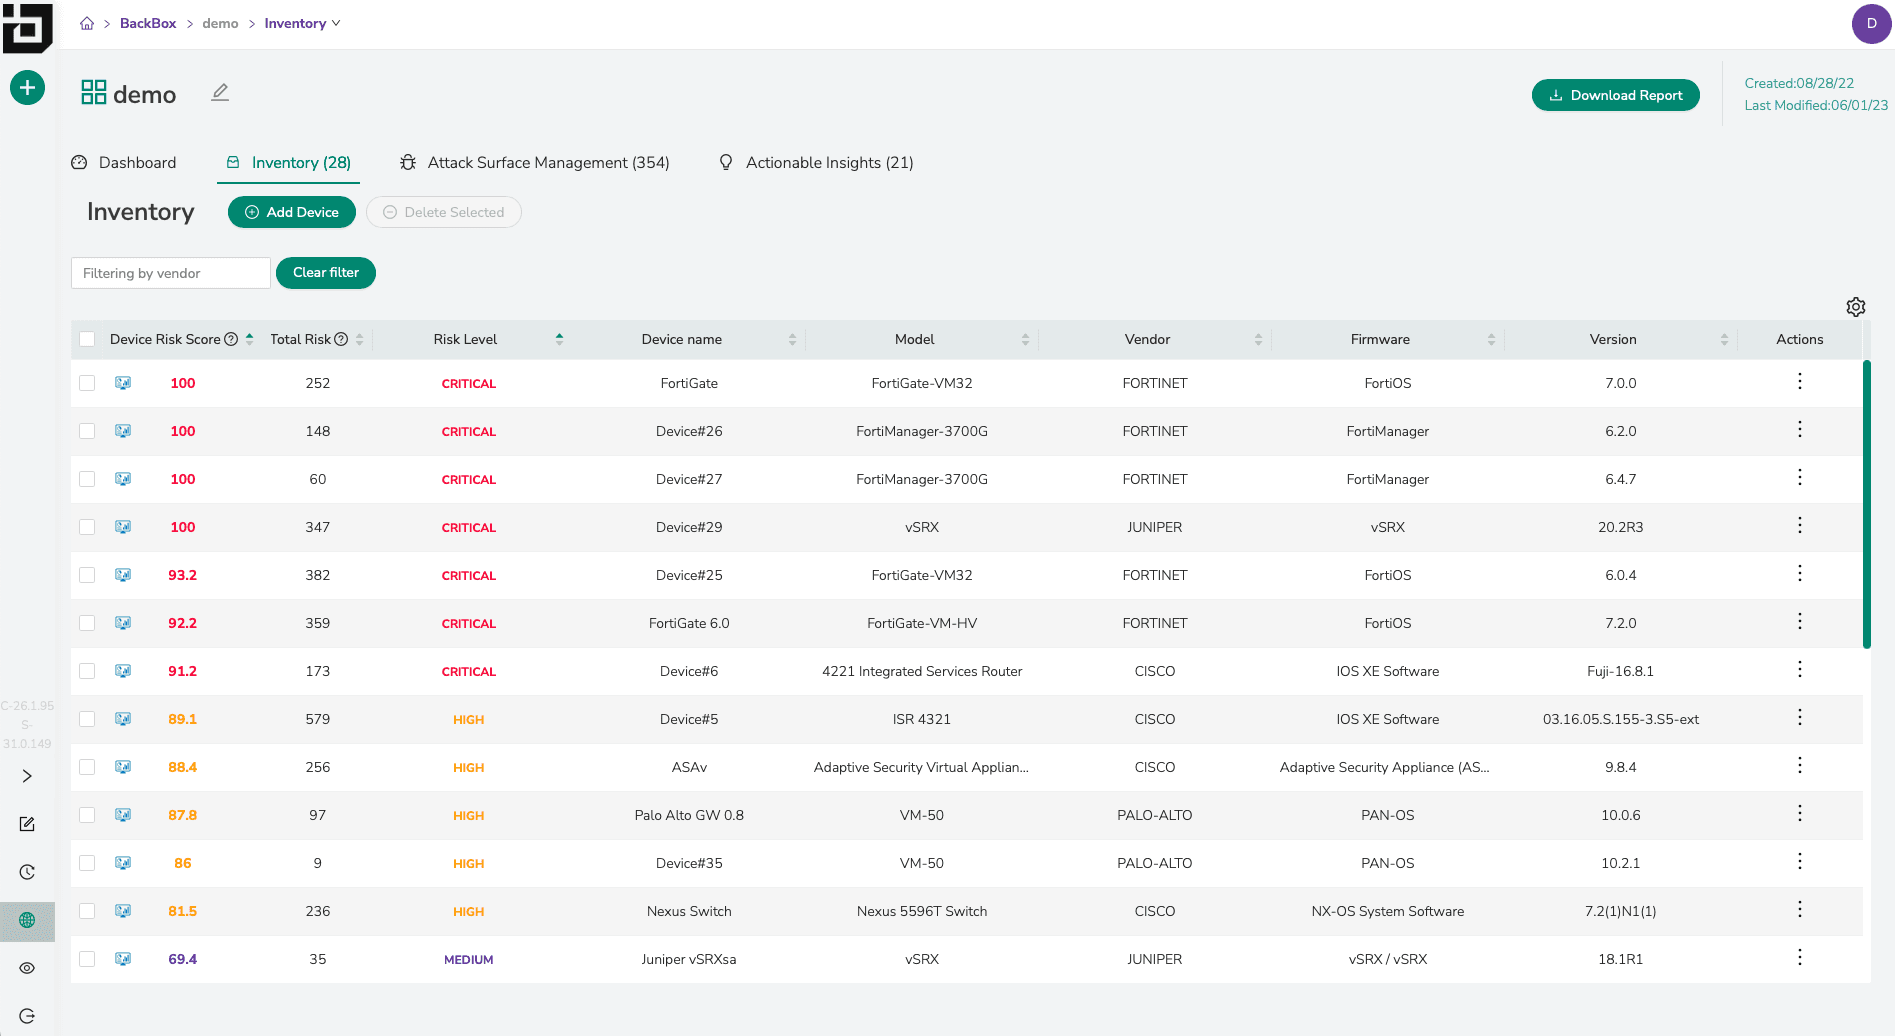Viewport: 1895px width, 1036px height.
Task: Open actions menu for Palo Alto GW 0.8 row
Action: (1799, 813)
